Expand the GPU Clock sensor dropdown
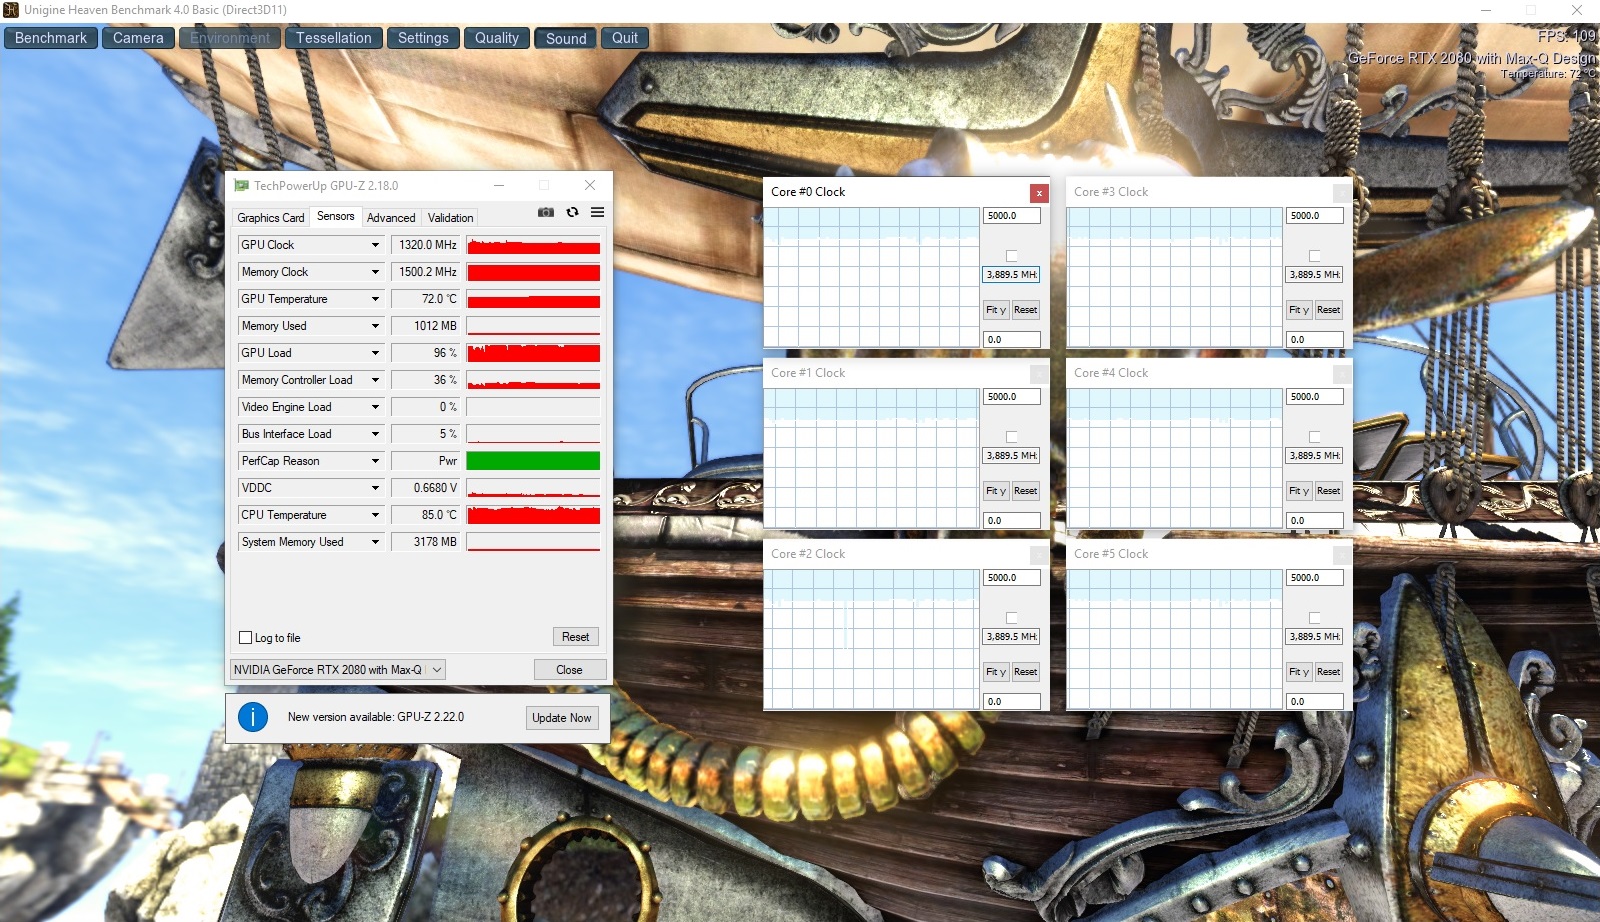Viewport: 1600px width, 922px height. (x=376, y=245)
